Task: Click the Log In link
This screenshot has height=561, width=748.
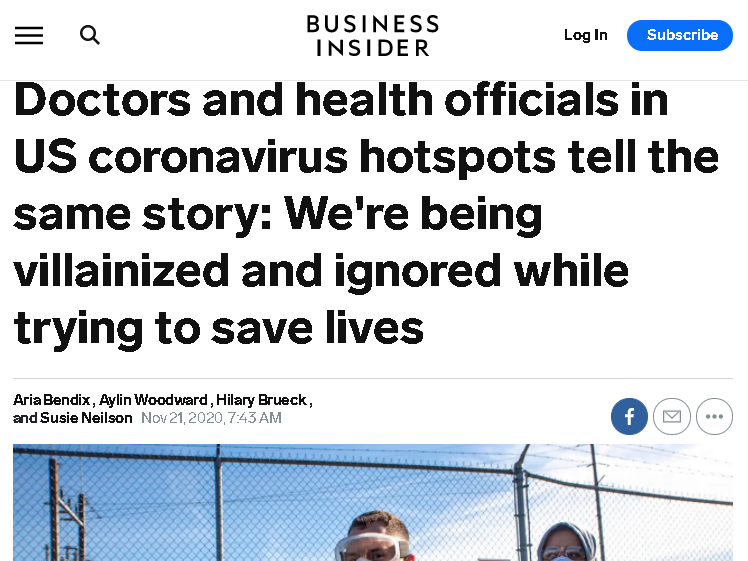Action: pos(585,35)
